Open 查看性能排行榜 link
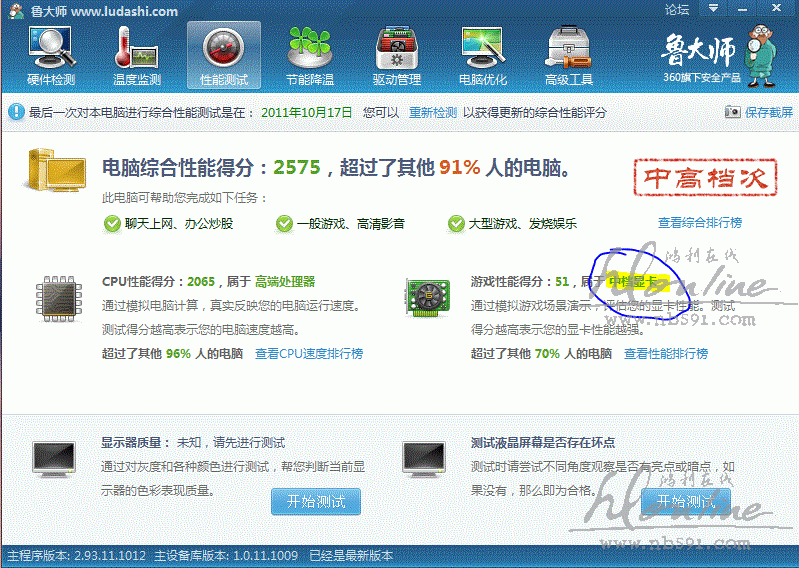This screenshot has height=568, width=799. pyautogui.click(x=666, y=354)
